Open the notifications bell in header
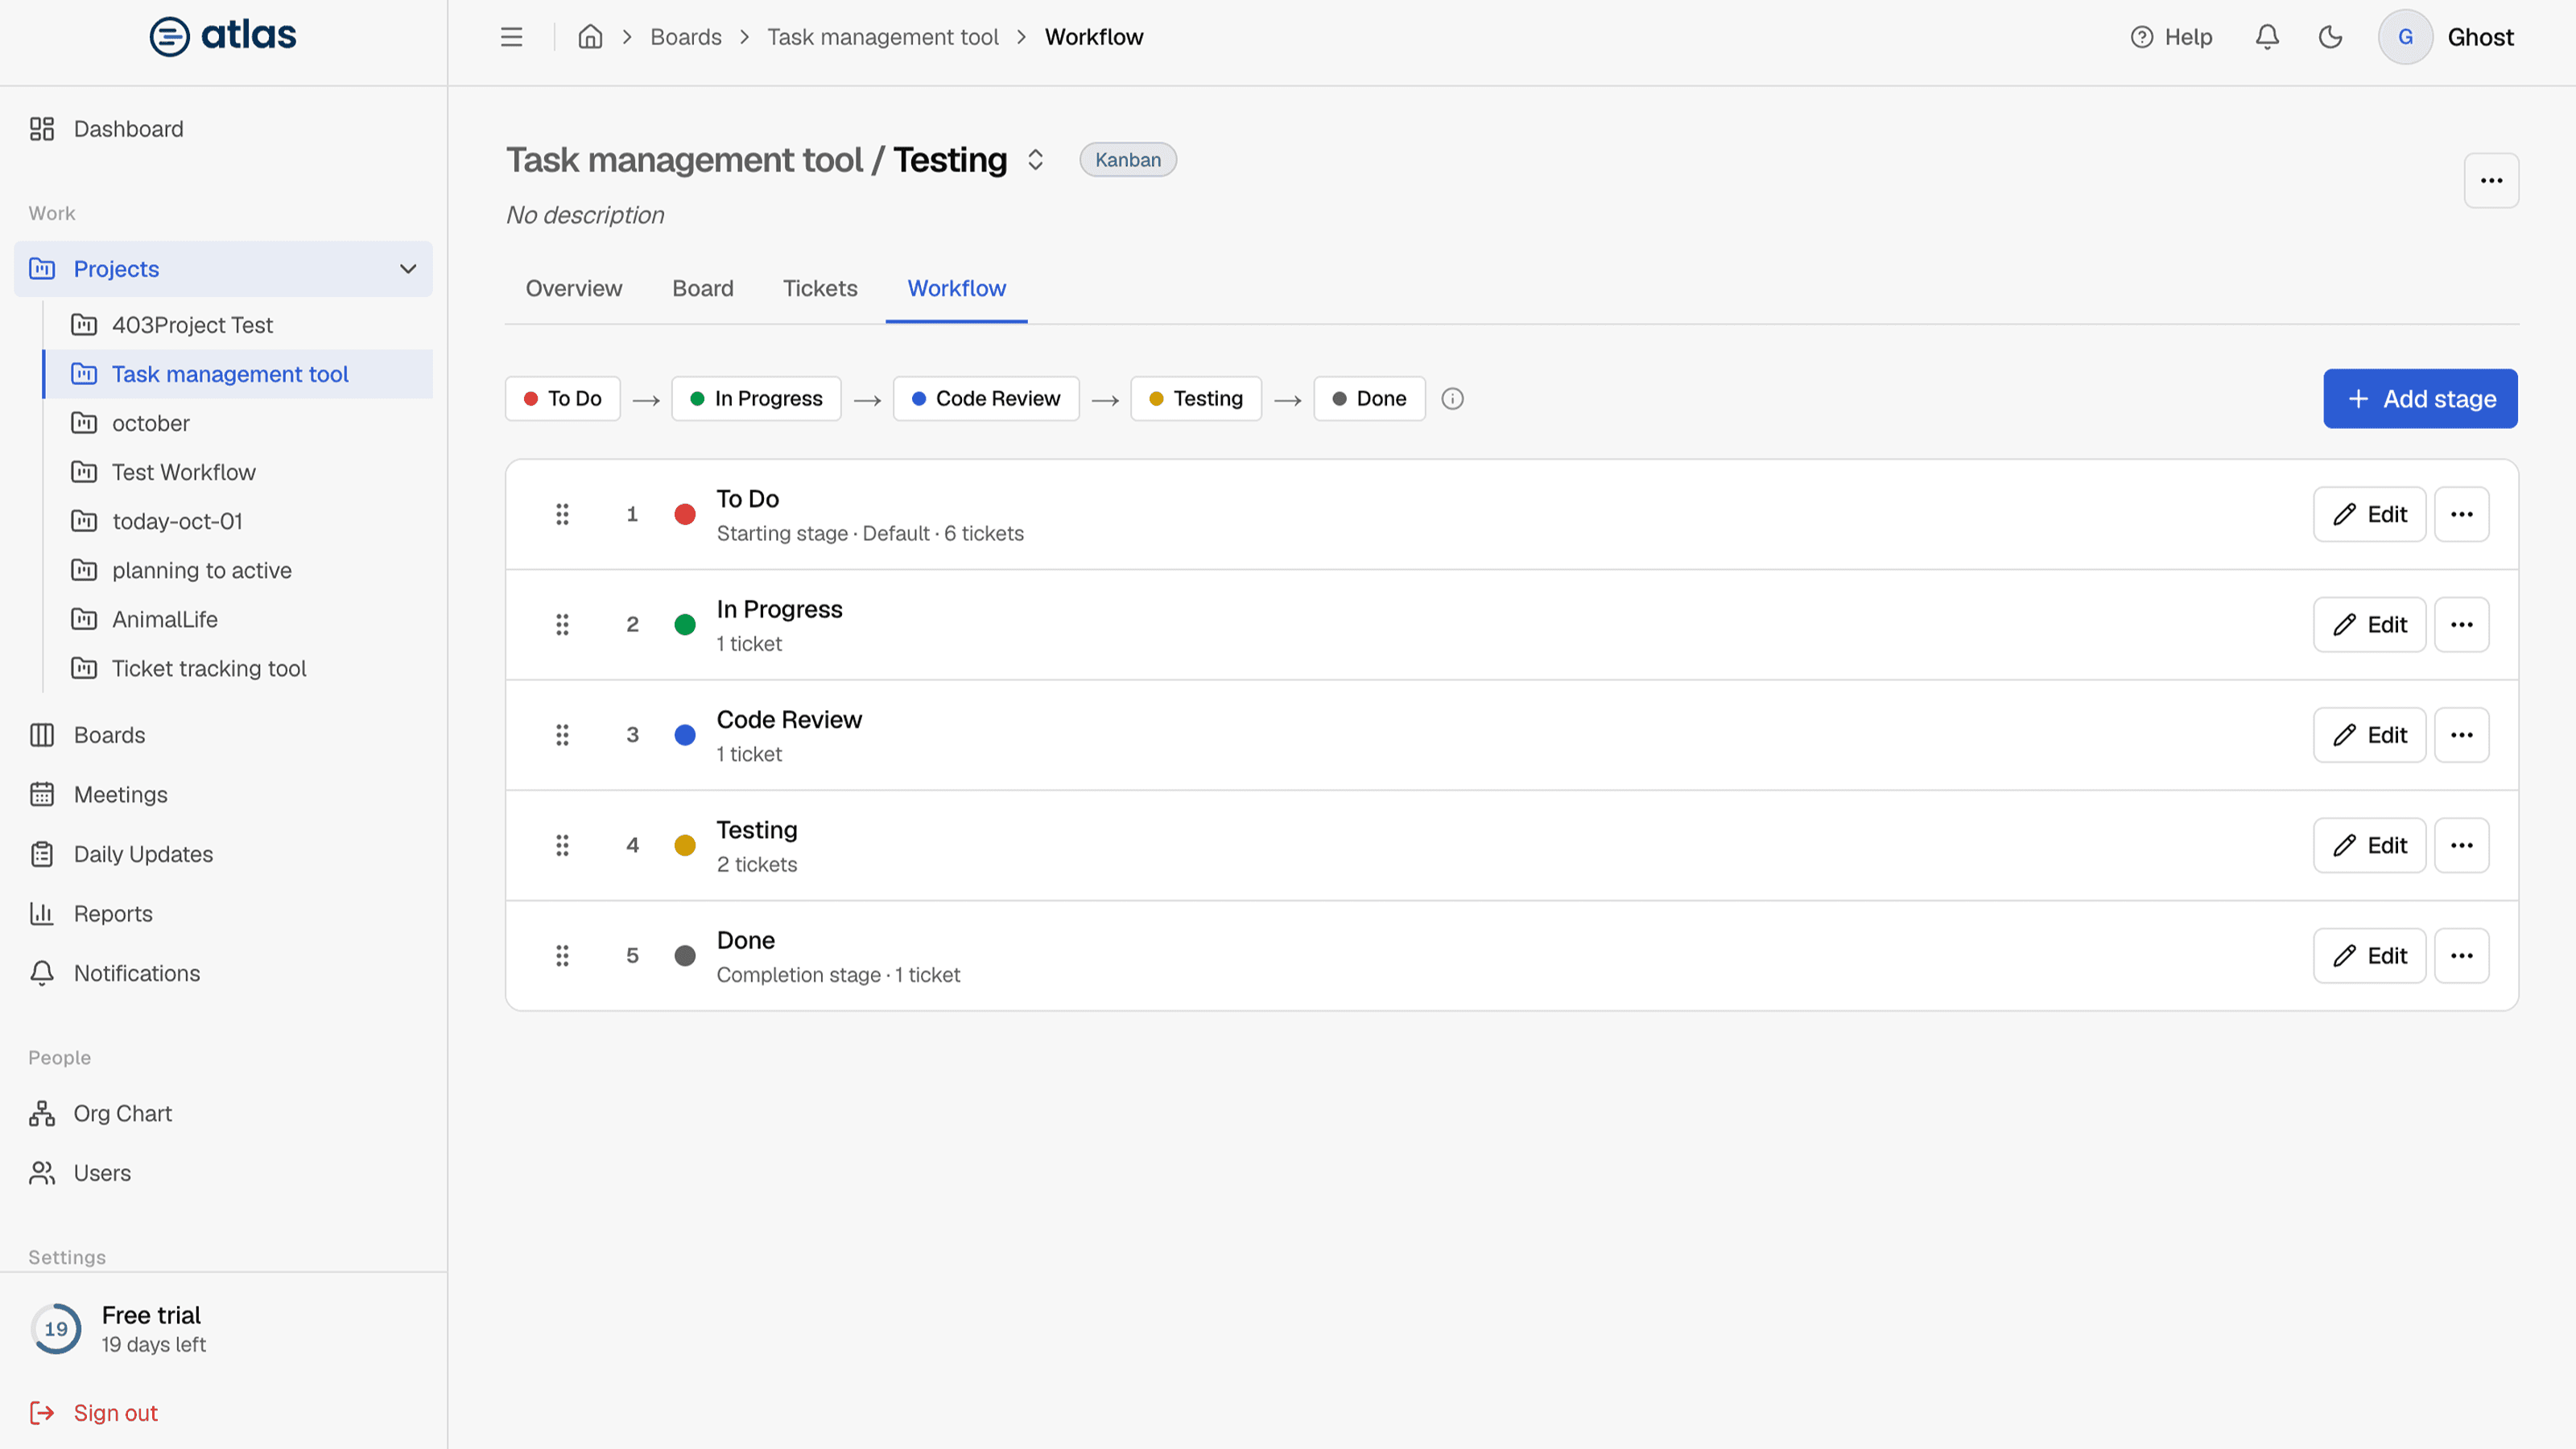2576x1449 pixels. tap(2267, 37)
